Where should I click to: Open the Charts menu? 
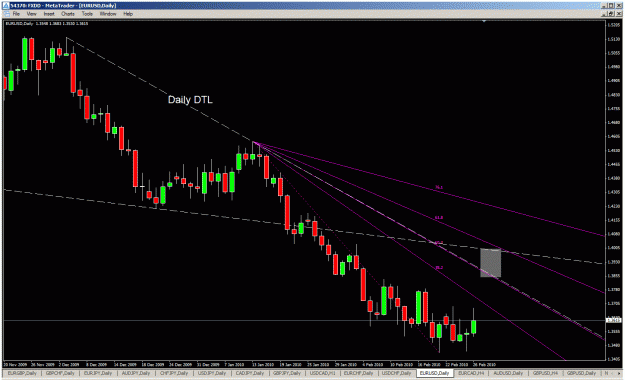(x=68, y=14)
